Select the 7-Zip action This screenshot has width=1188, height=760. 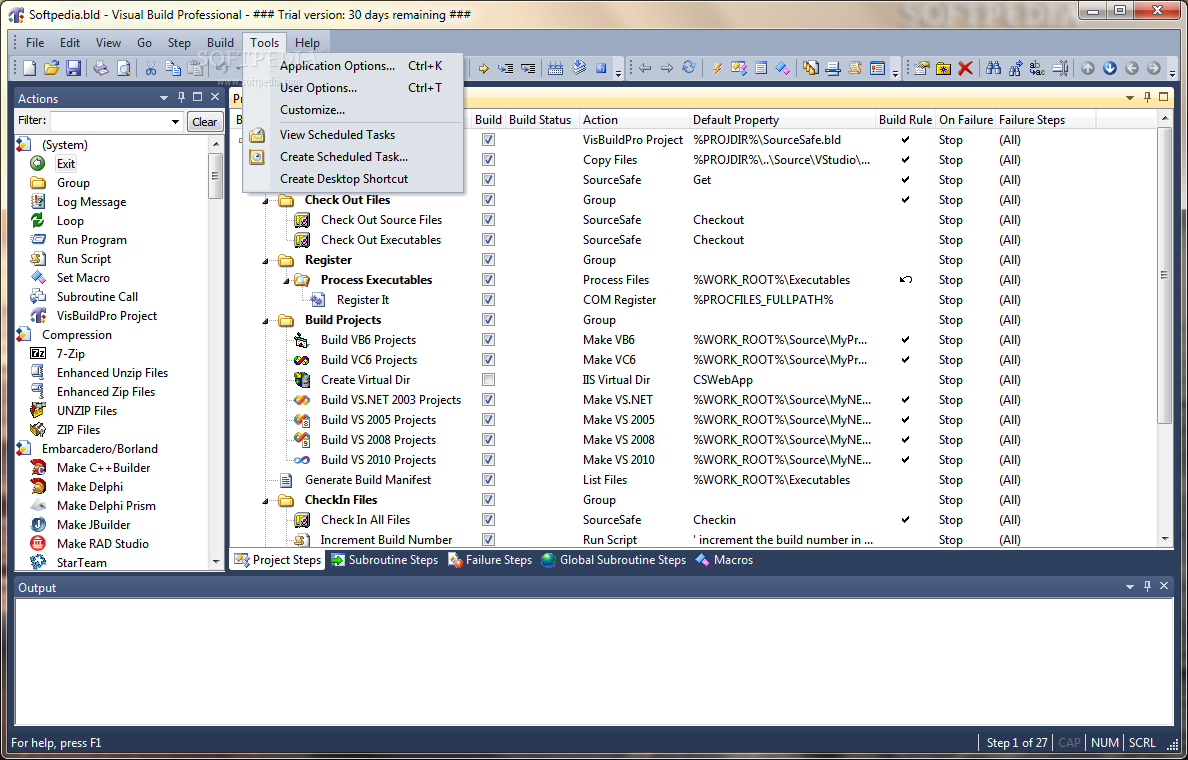70,354
